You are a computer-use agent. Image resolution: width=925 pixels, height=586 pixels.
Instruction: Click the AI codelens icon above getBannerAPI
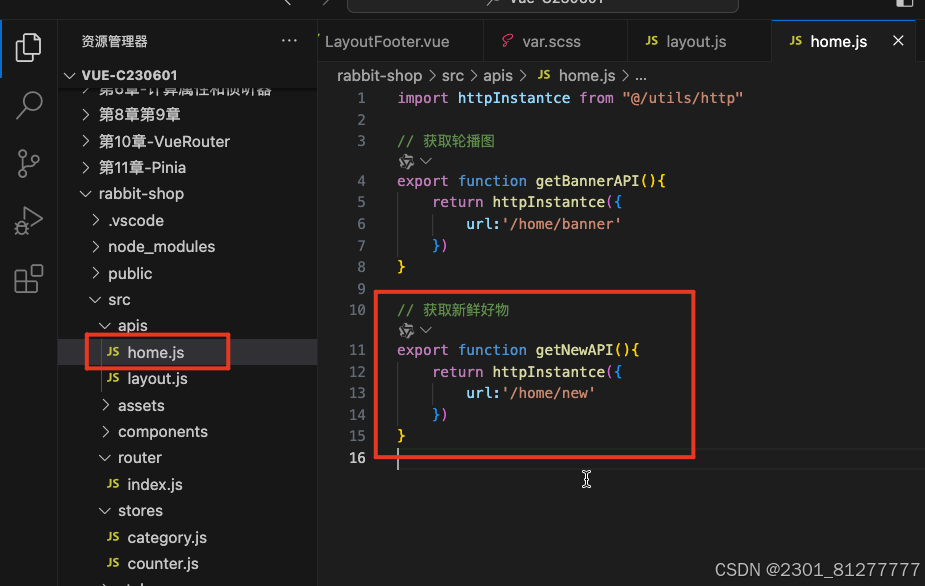pyautogui.click(x=406, y=161)
